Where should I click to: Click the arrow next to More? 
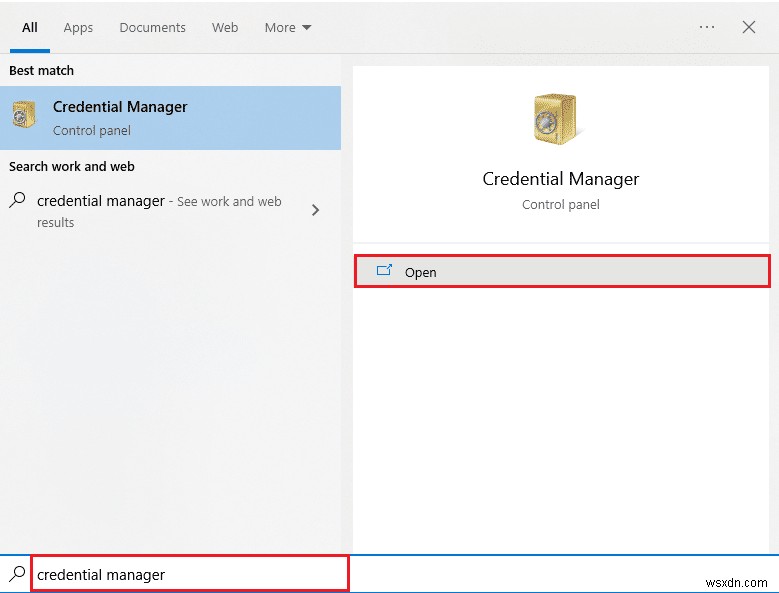tap(306, 28)
